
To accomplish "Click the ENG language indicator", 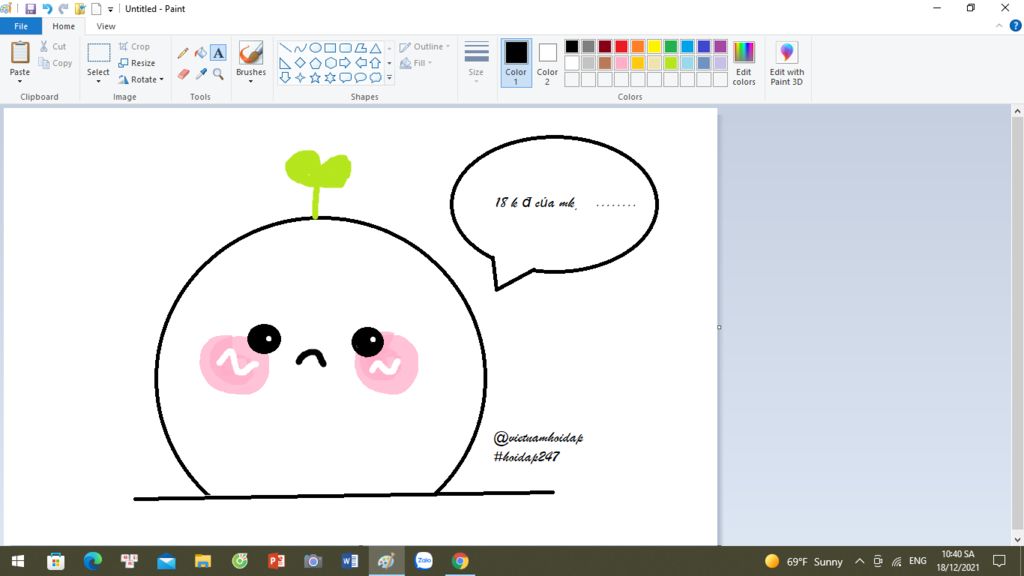I will click(x=918, y=561).
